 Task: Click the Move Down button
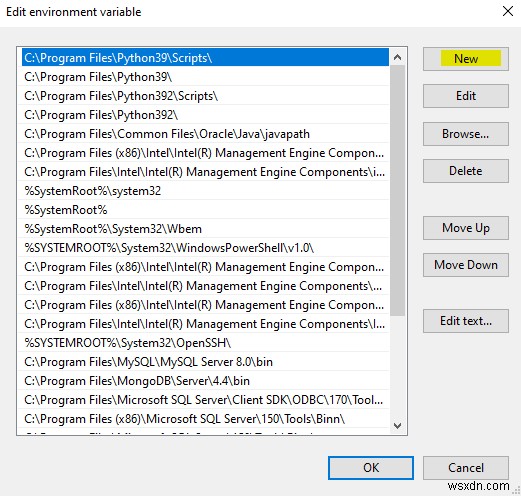(x=466, y=265)
